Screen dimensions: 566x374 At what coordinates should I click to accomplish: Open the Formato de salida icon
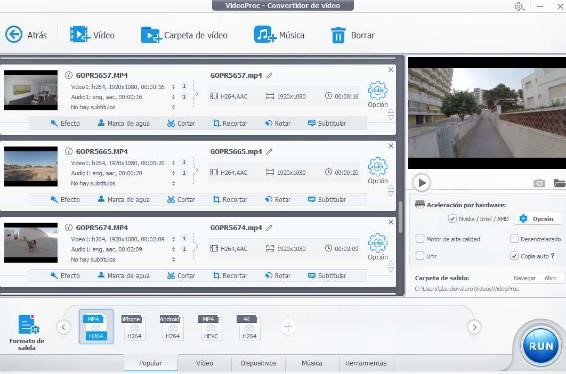[x=29, y=324]
